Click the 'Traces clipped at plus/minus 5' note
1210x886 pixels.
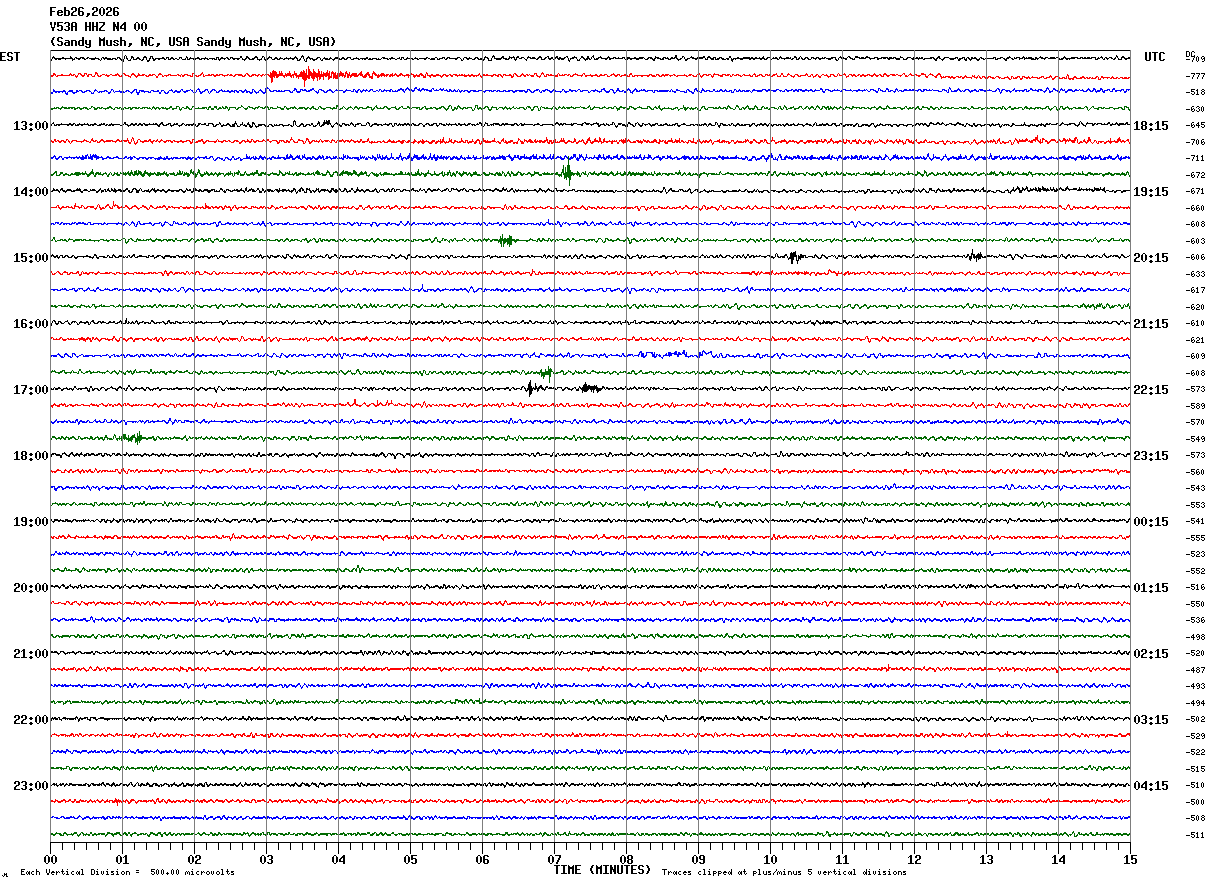(784, 873)
